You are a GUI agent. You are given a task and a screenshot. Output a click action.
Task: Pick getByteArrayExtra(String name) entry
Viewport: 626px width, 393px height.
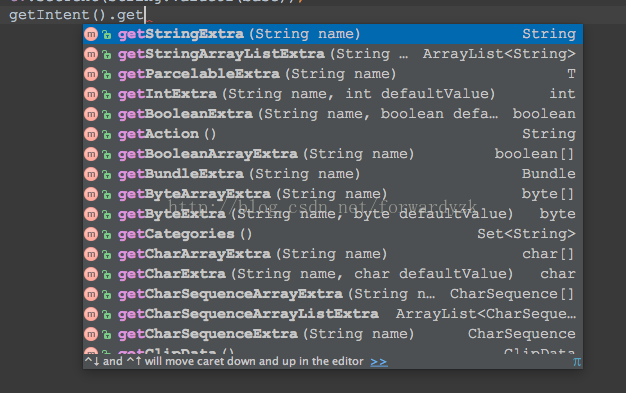333,194
